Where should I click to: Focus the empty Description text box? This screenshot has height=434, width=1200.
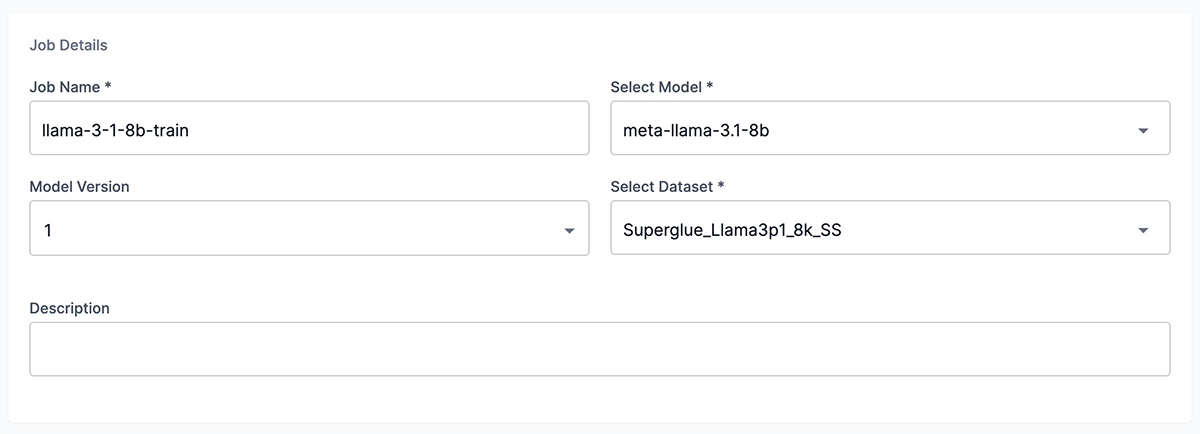tap(599, 349)
